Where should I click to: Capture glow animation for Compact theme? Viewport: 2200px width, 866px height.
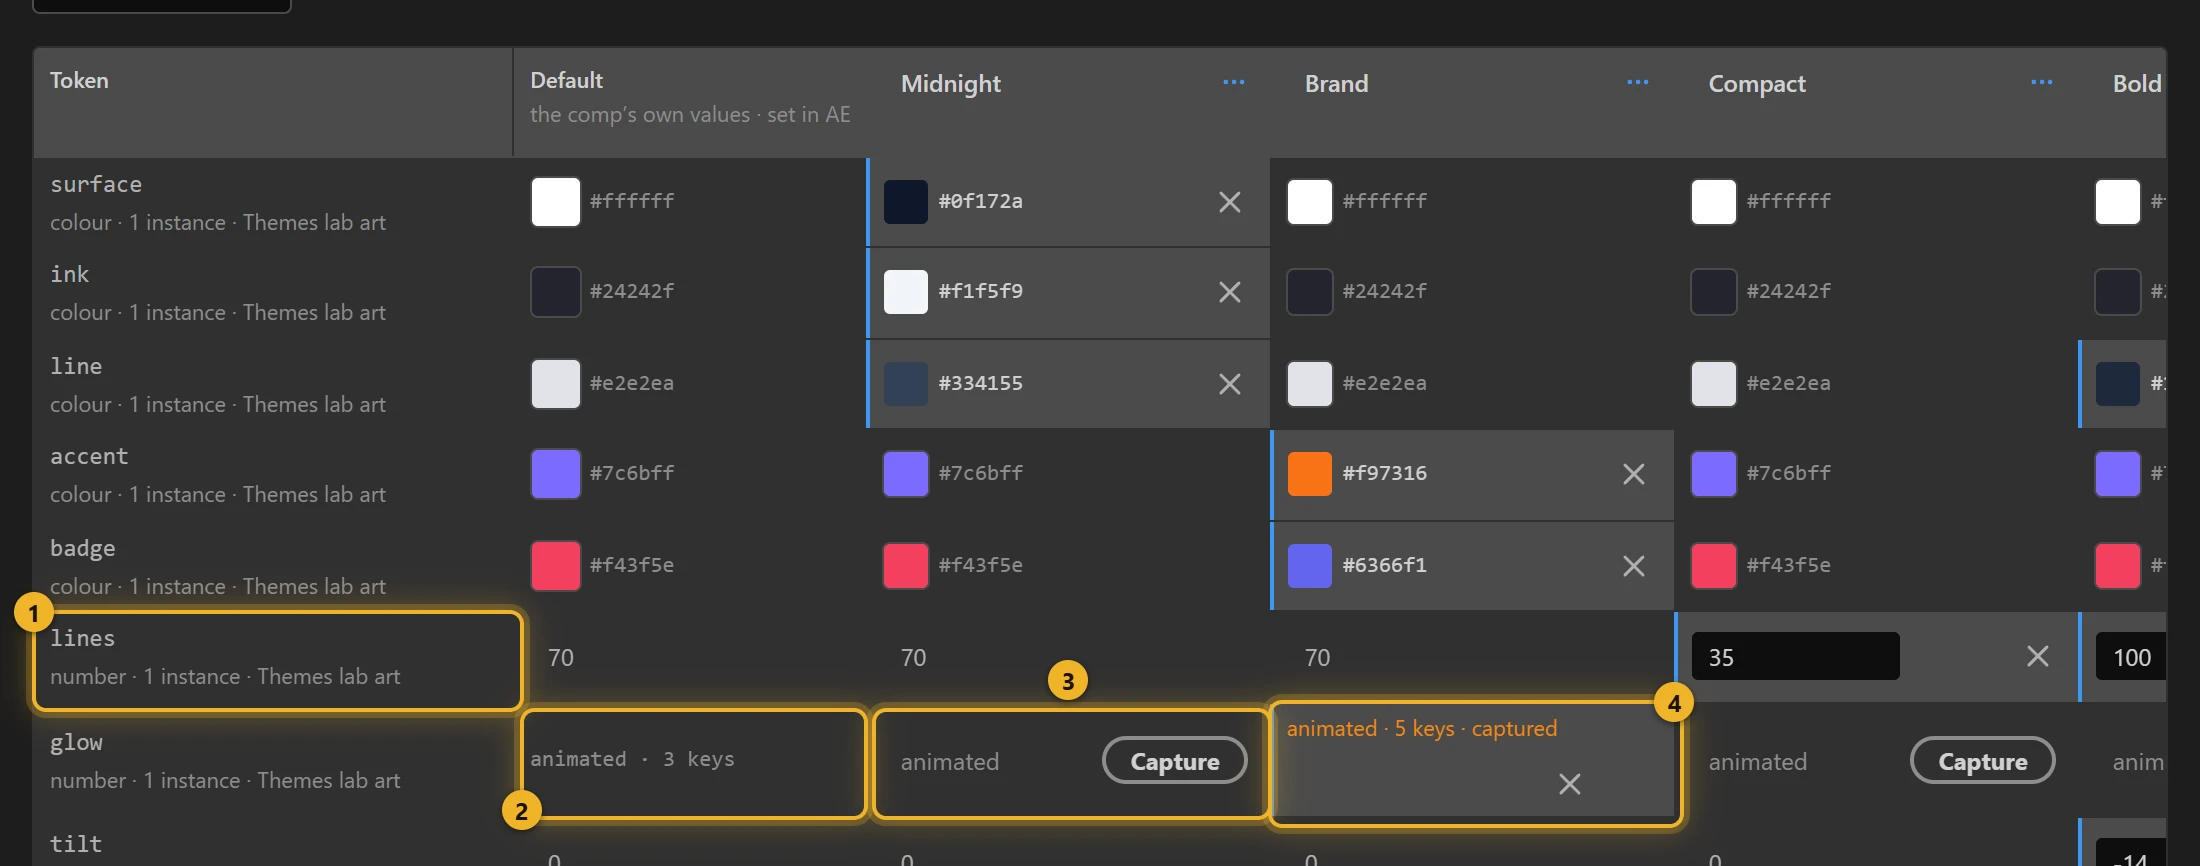click(x=1982, y=761)
